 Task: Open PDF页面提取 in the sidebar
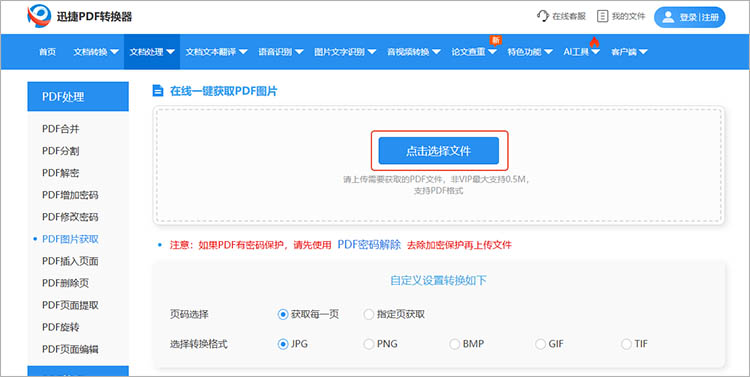70,305
